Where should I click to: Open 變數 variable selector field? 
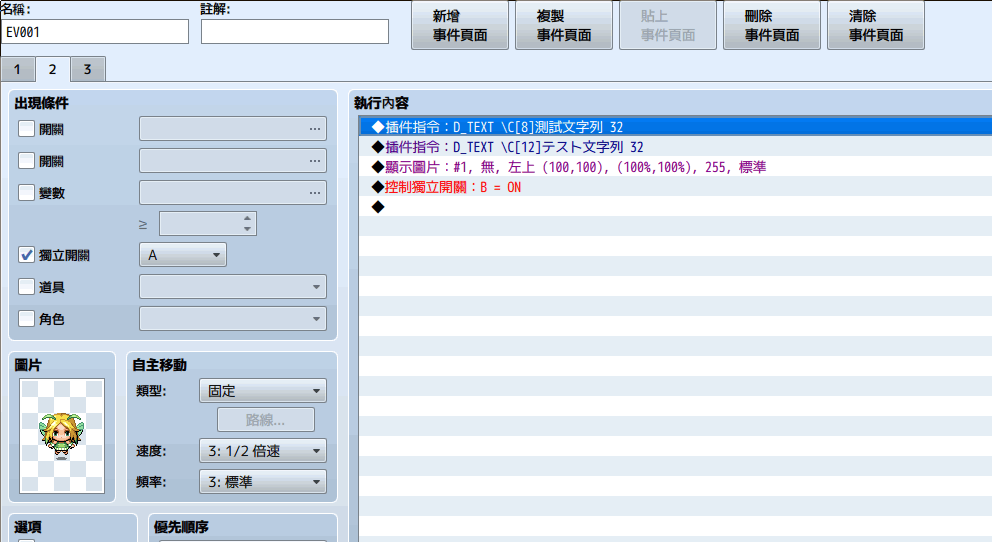[233, 192]
